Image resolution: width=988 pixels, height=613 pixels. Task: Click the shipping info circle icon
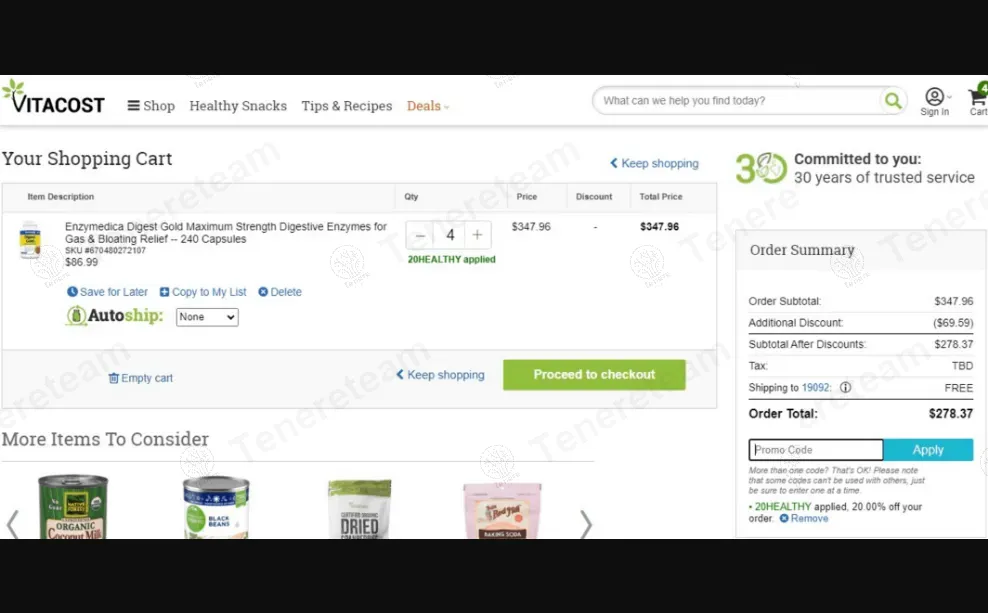pyautogui.click(x=846, y=387)
